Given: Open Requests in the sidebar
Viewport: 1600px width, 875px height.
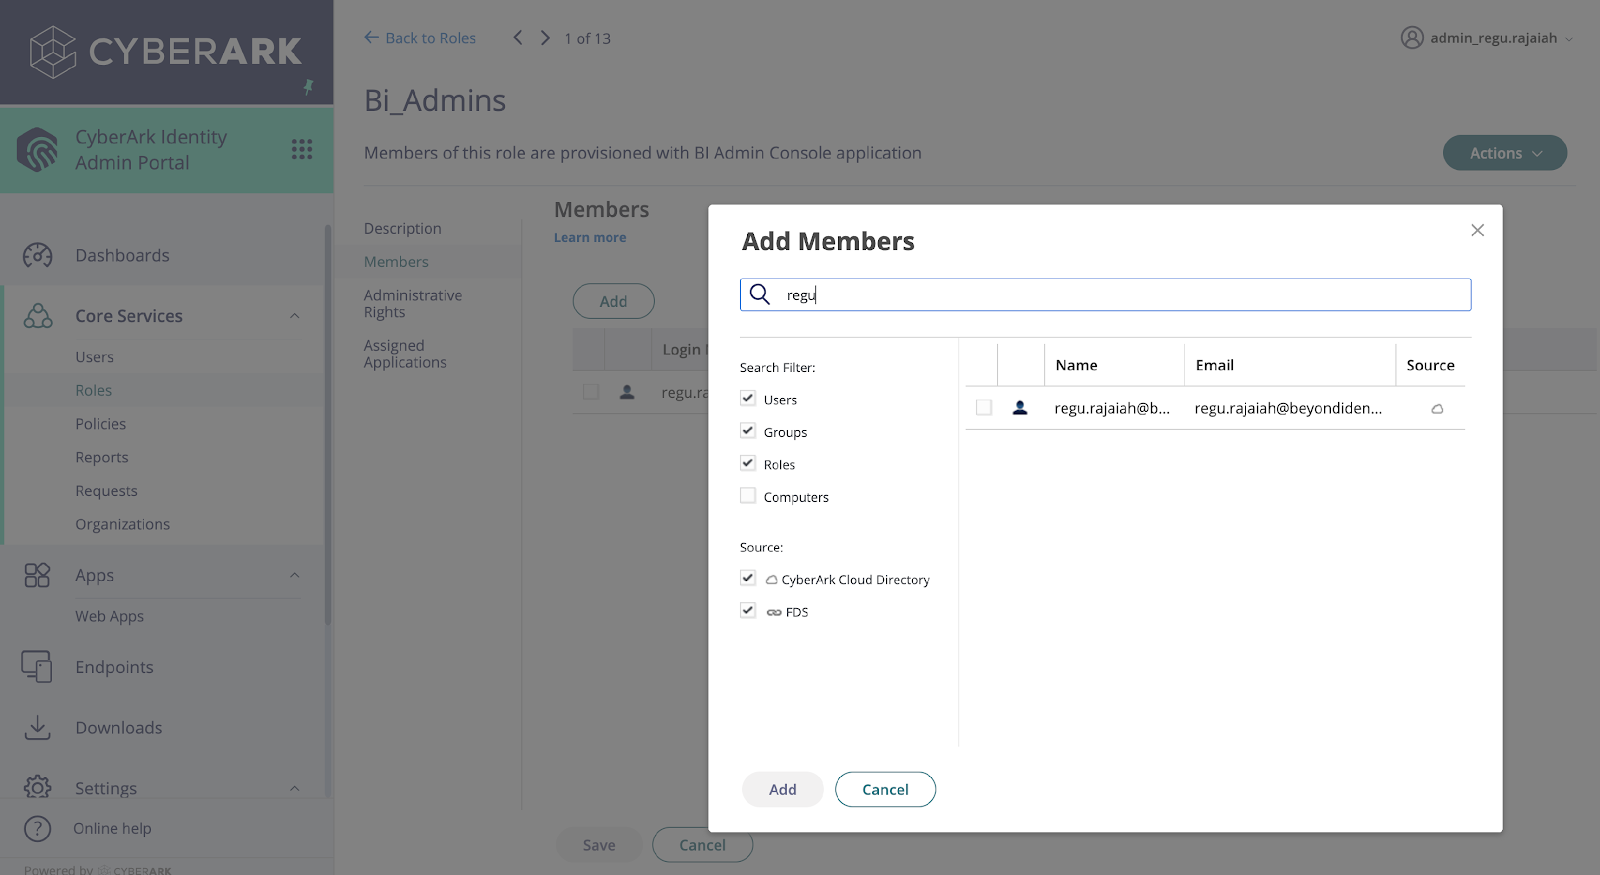Looking at the screenshot, I should pos(106,491).
